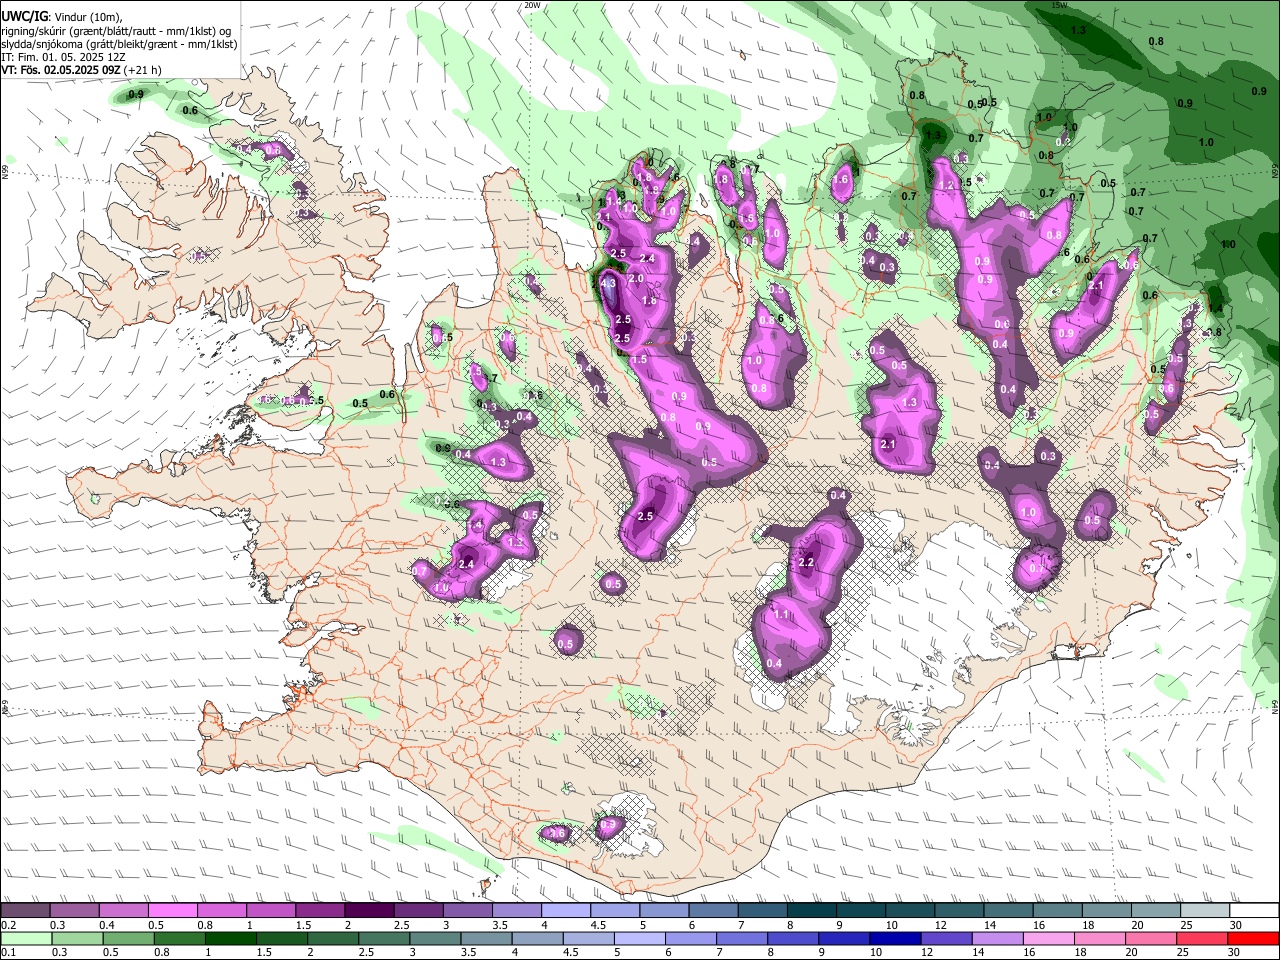Screen dimensions: 1280x960
Task: Click the 20W longitude label at the top
Action: pos(532,5)
